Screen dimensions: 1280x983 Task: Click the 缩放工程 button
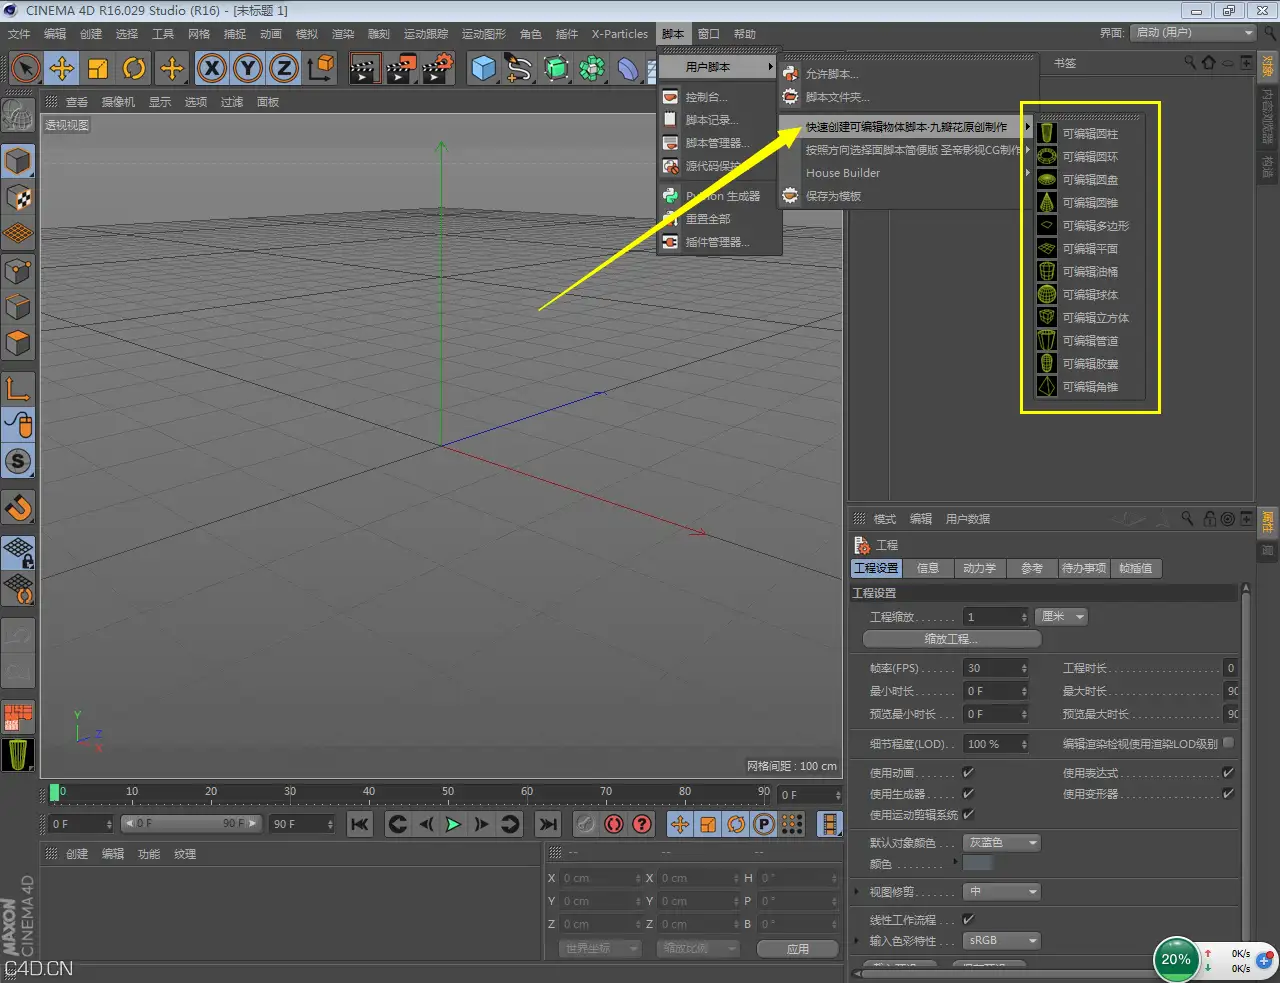coord(951,639)
